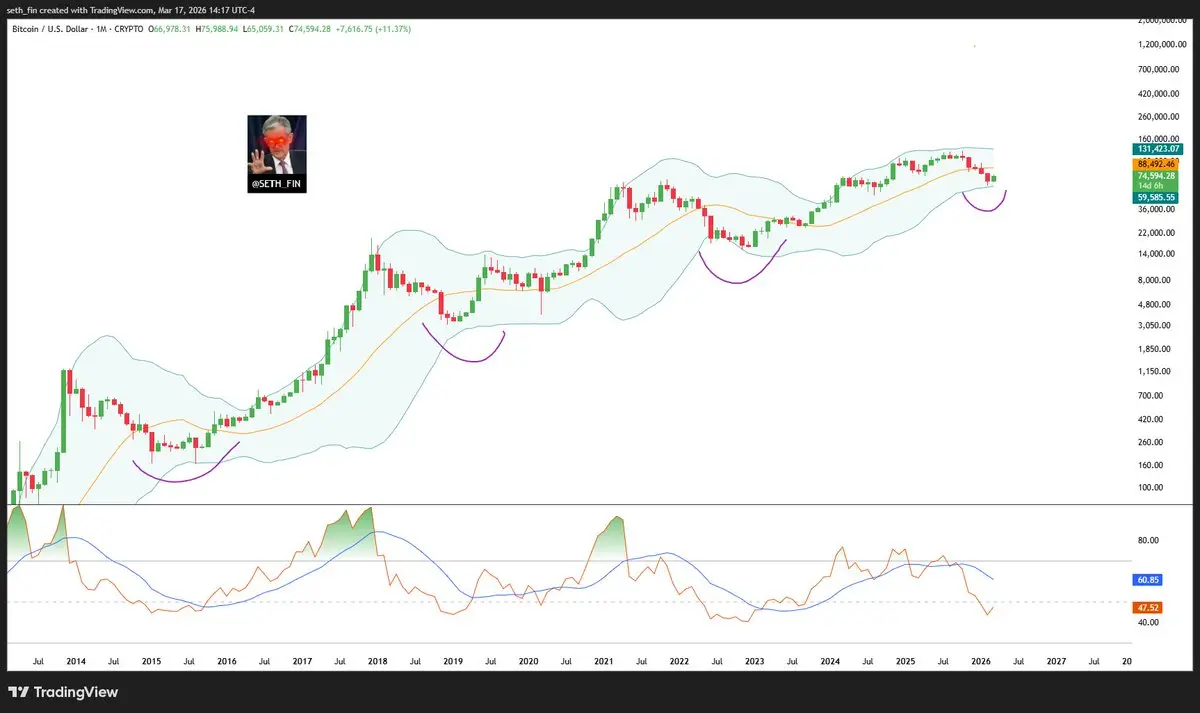Viewport: 1200px width, 713px height.
Task: Click the 700,000.00 price axis label
Action: click(1158, 69)
